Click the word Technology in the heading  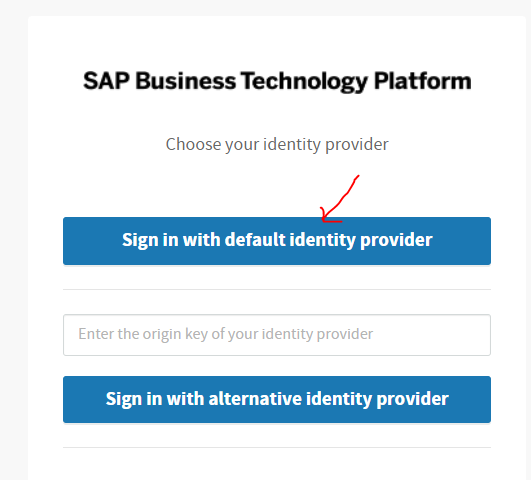coord(304,82)
